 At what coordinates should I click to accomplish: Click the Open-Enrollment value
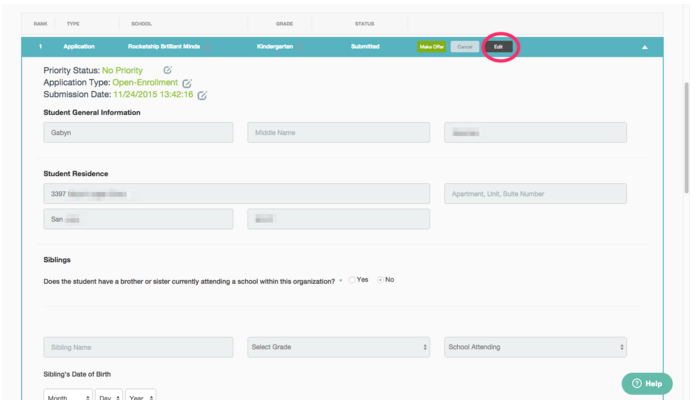[x=145, y=82]
